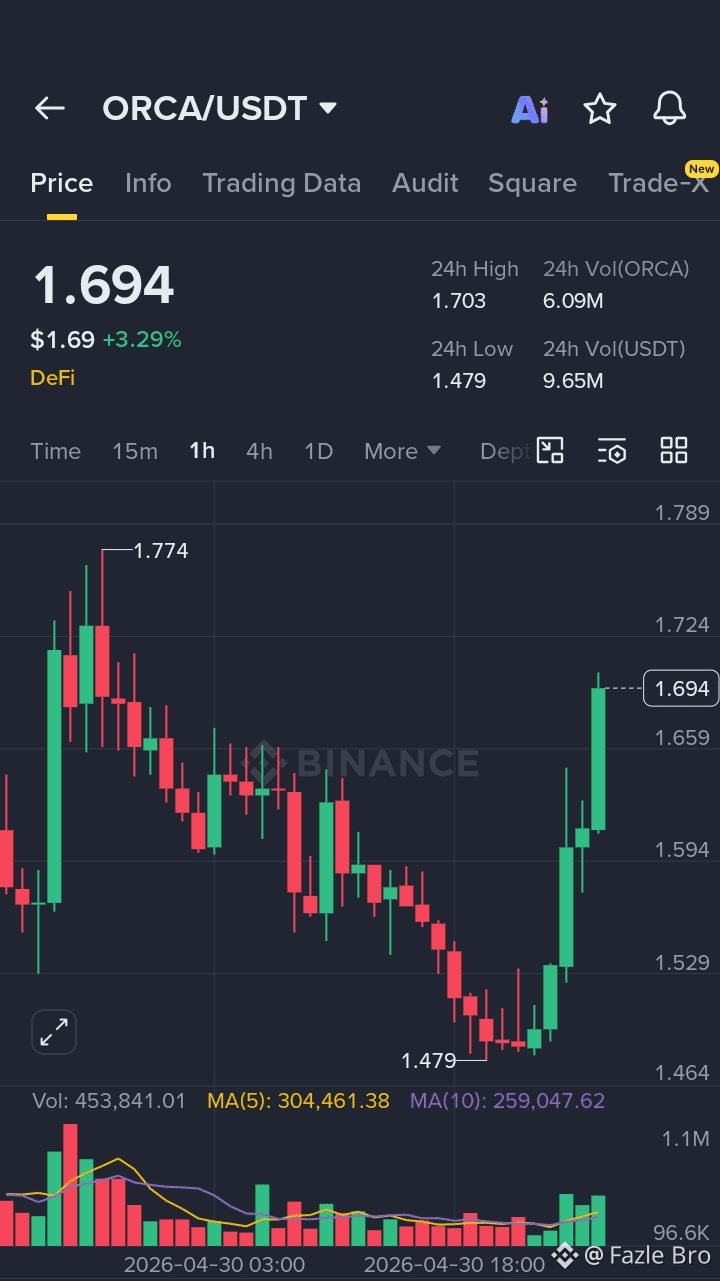Tap the large 1.694 last price

(x=104, y=285)
